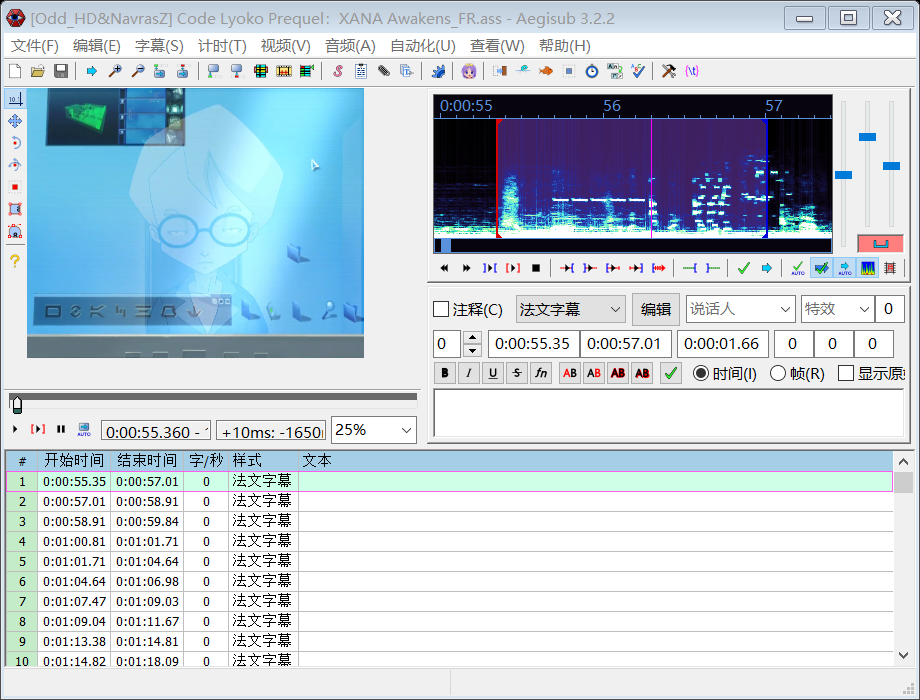Open the Spell Checker icon
Viewport: 920px width, 700px height.
coord(638,72)
